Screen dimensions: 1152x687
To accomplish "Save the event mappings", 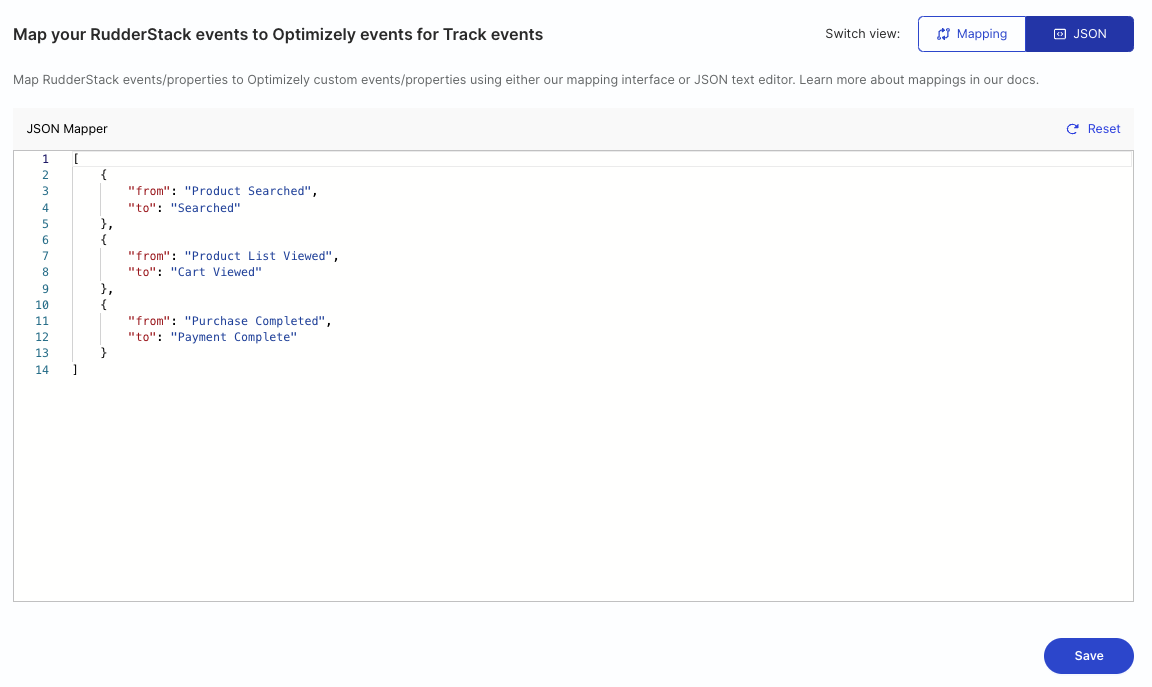I will (x=1088, y=655).
